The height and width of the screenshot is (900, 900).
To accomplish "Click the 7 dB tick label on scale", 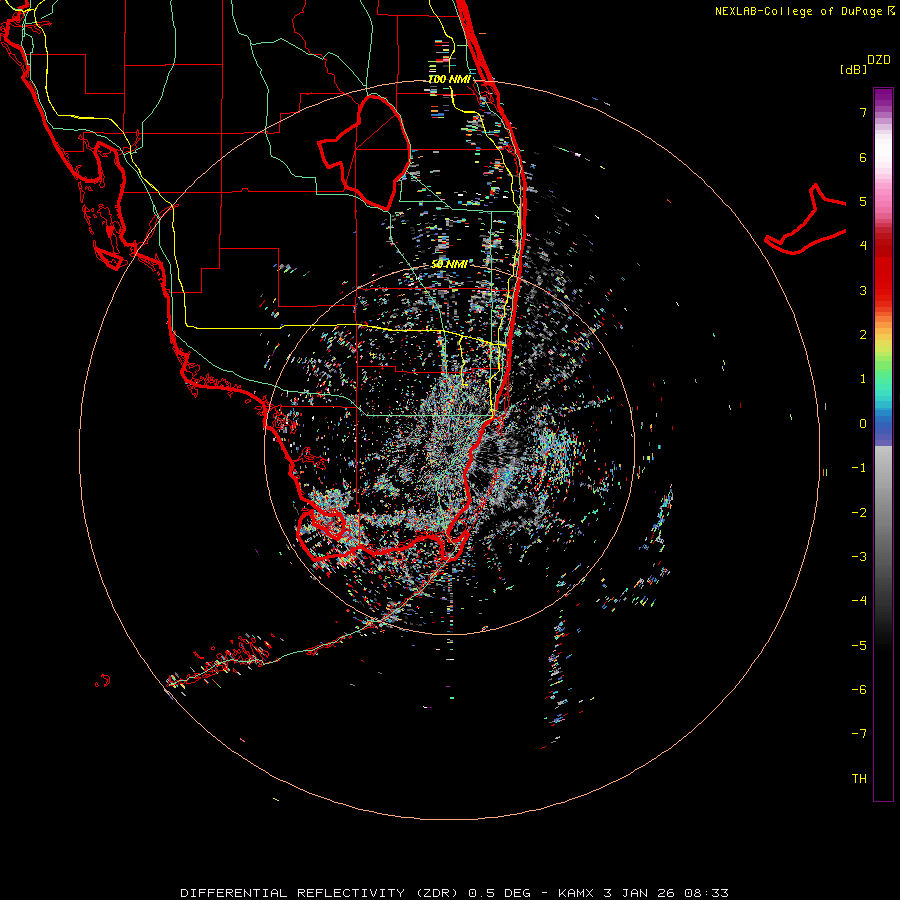I will (x=863, y=112).
